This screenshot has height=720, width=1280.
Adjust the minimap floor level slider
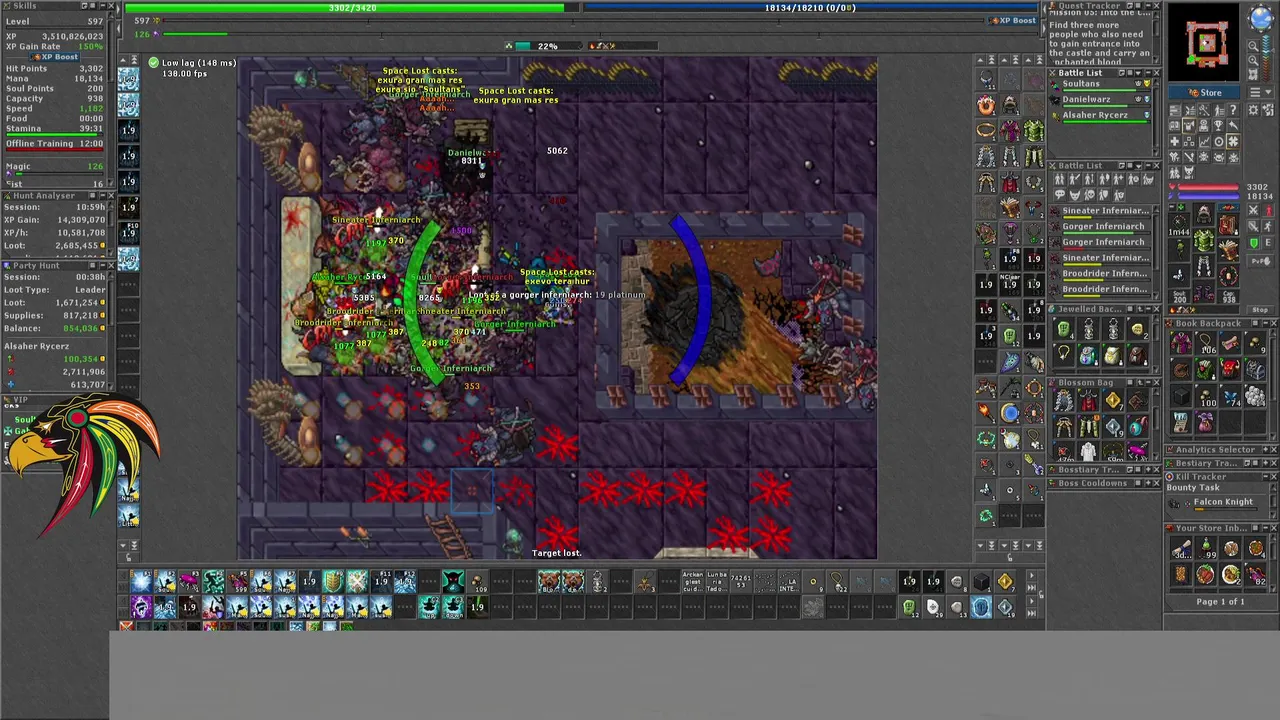click(x=1266, y=58)
